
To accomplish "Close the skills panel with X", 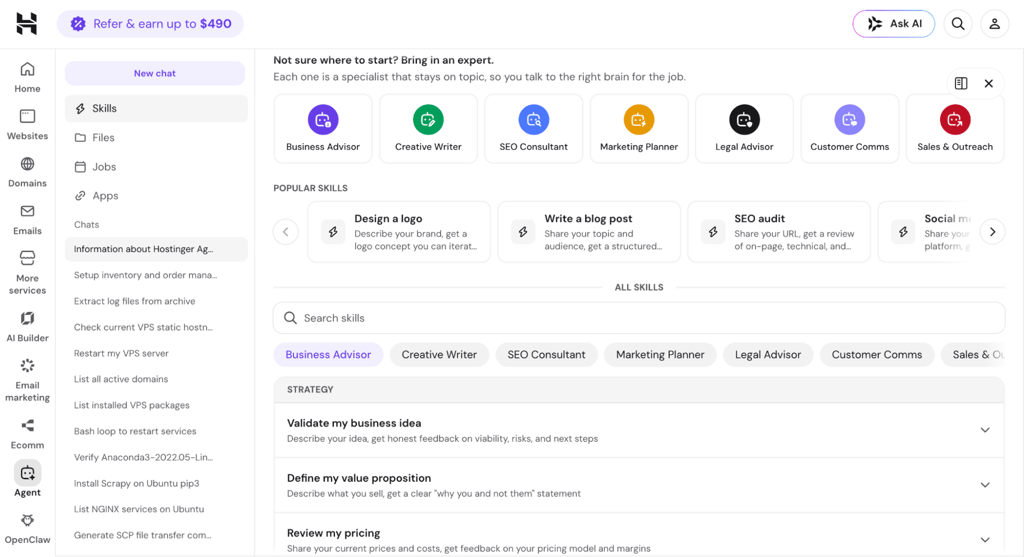I will 989,84.
